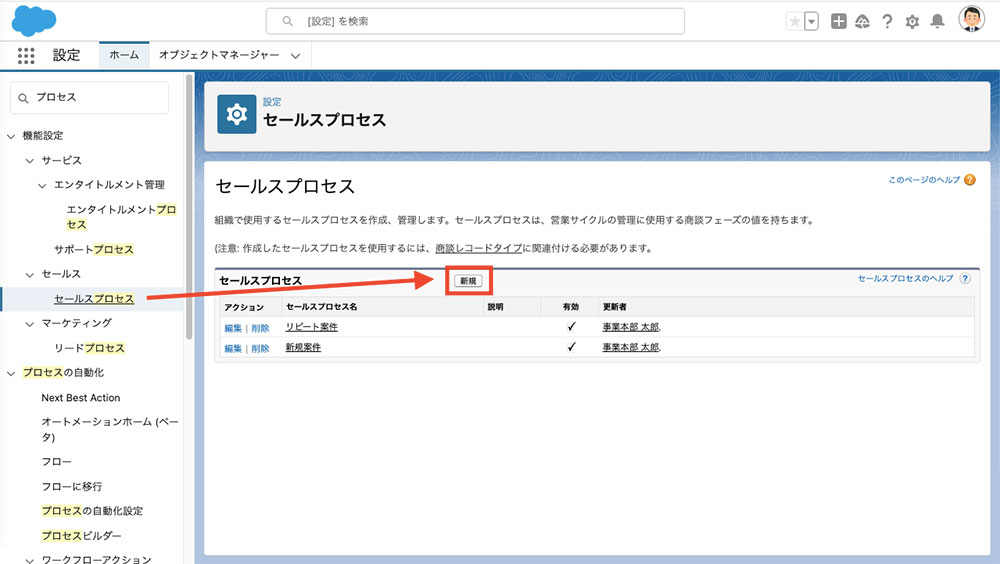Click the Quick Find box containing プロセス
The width and height of the screenshot is (1000, 564).
89,97
